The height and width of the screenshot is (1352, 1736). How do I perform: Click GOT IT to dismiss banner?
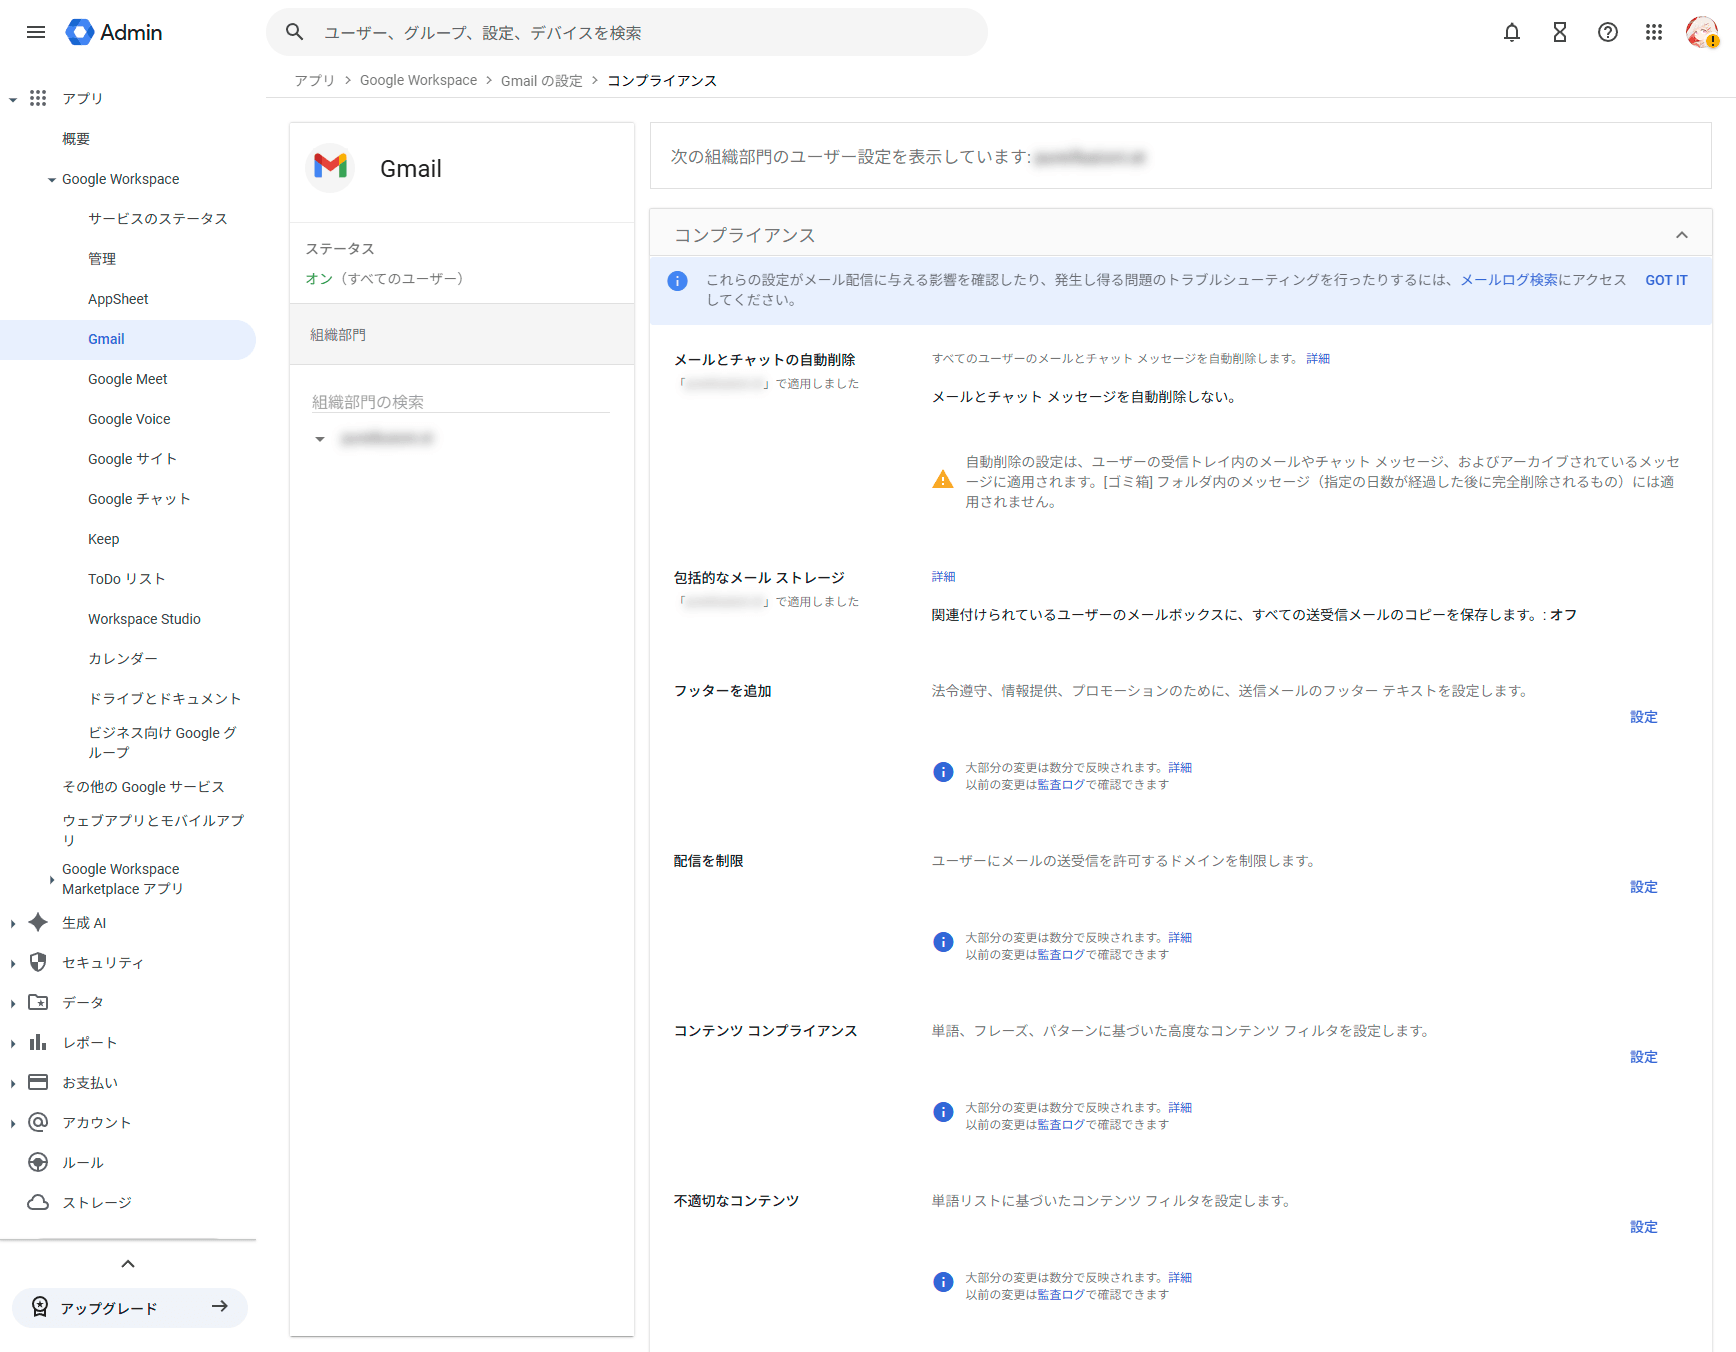[x=1666, y=280]
